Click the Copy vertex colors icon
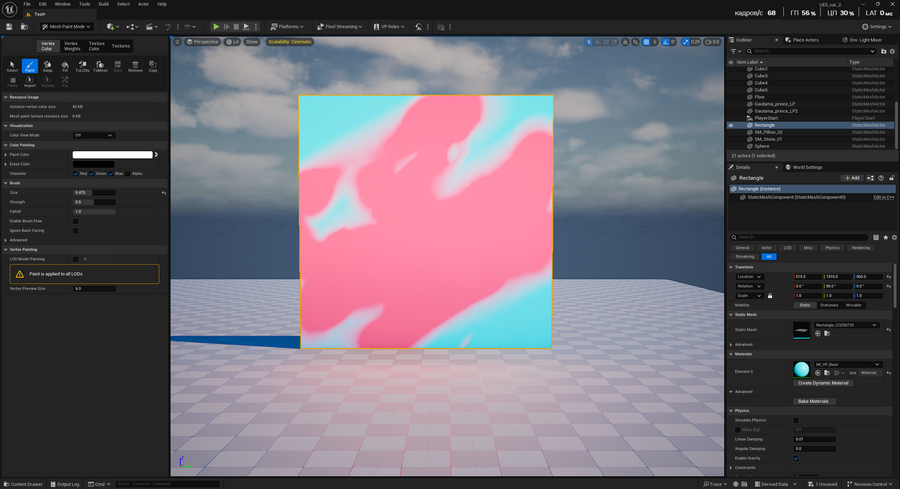The image size is (900, 489). click(153, 66)
